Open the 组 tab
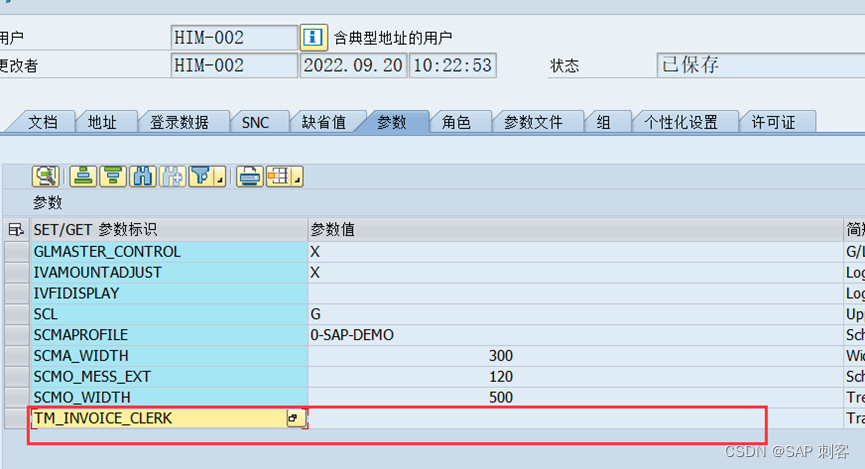 point(604,122)
